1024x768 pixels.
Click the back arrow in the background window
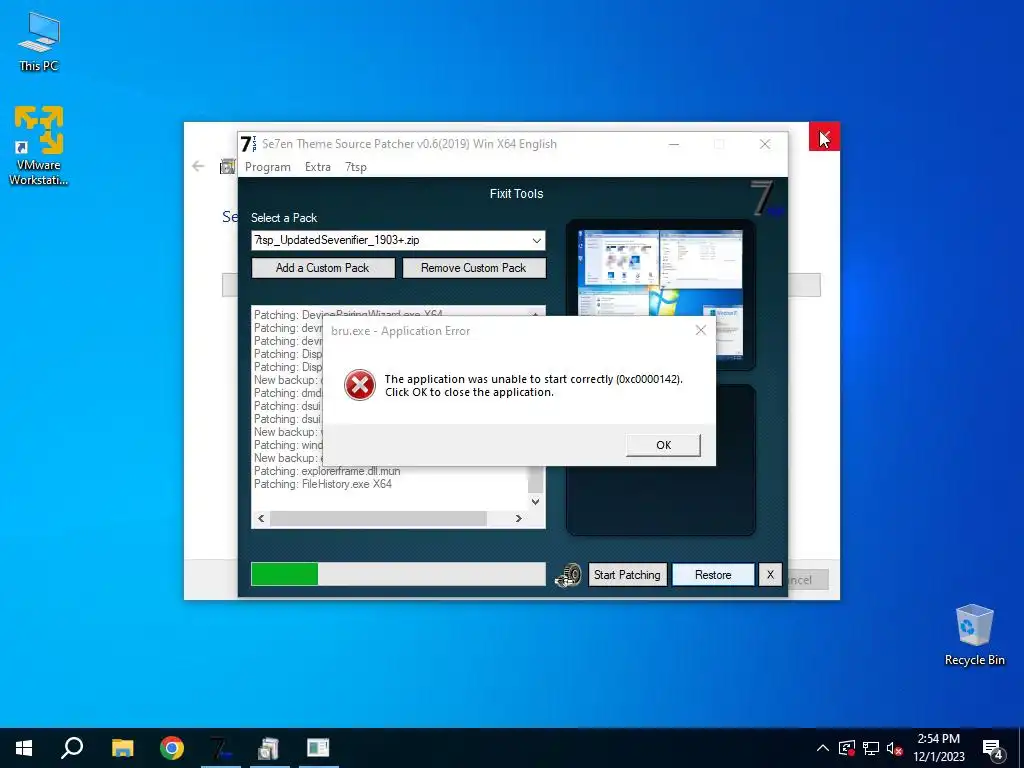199,167
